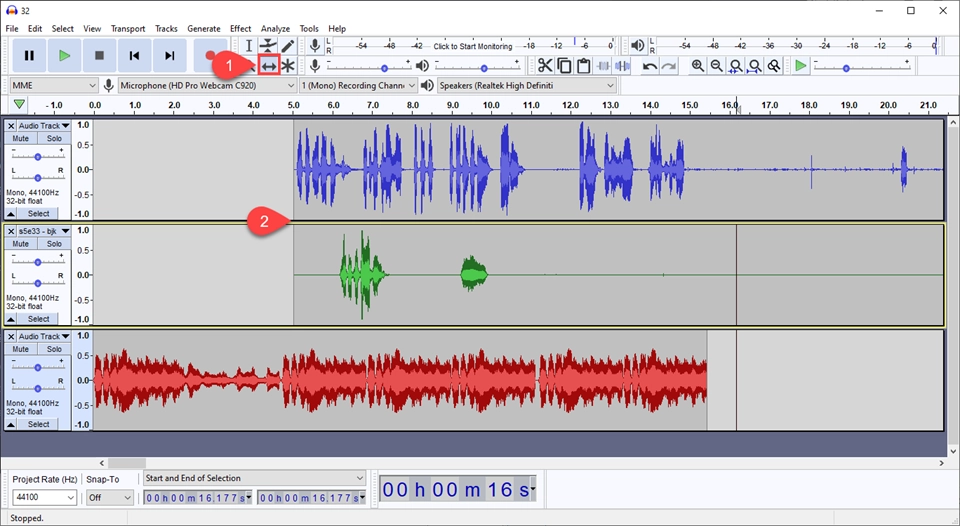Choose the Draw pencil tool
The image size is (960, 526).
(288, 46)
